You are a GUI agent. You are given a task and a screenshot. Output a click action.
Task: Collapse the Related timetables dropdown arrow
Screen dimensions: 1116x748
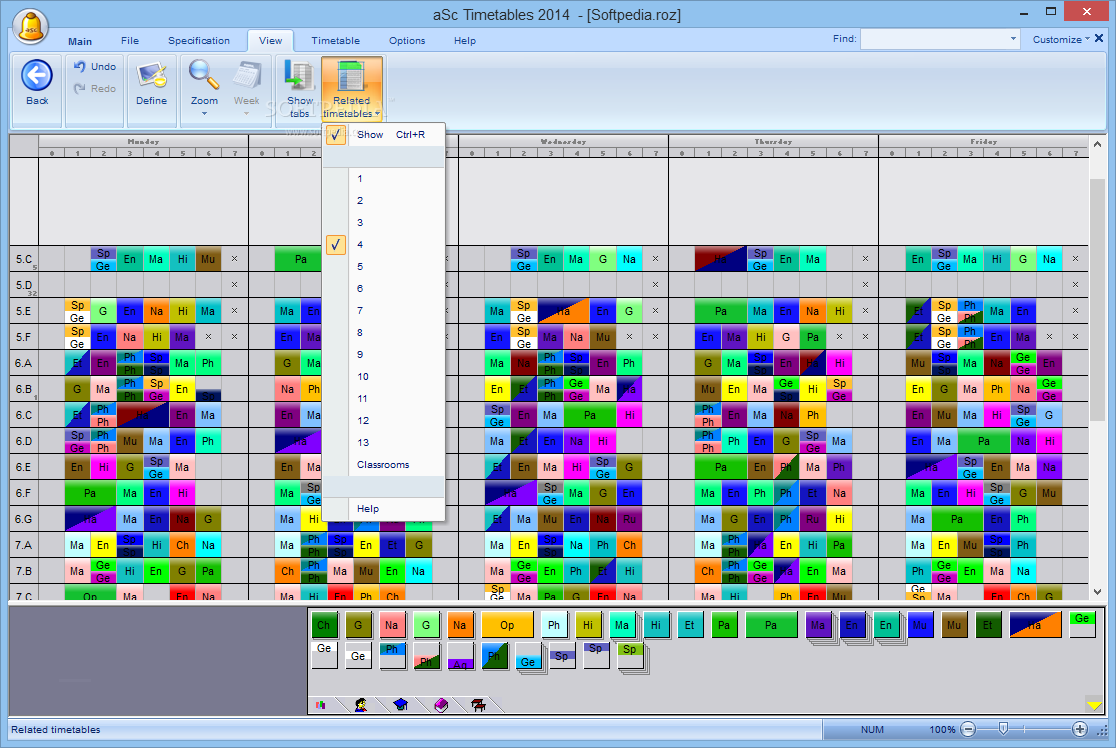click(377, 114)
